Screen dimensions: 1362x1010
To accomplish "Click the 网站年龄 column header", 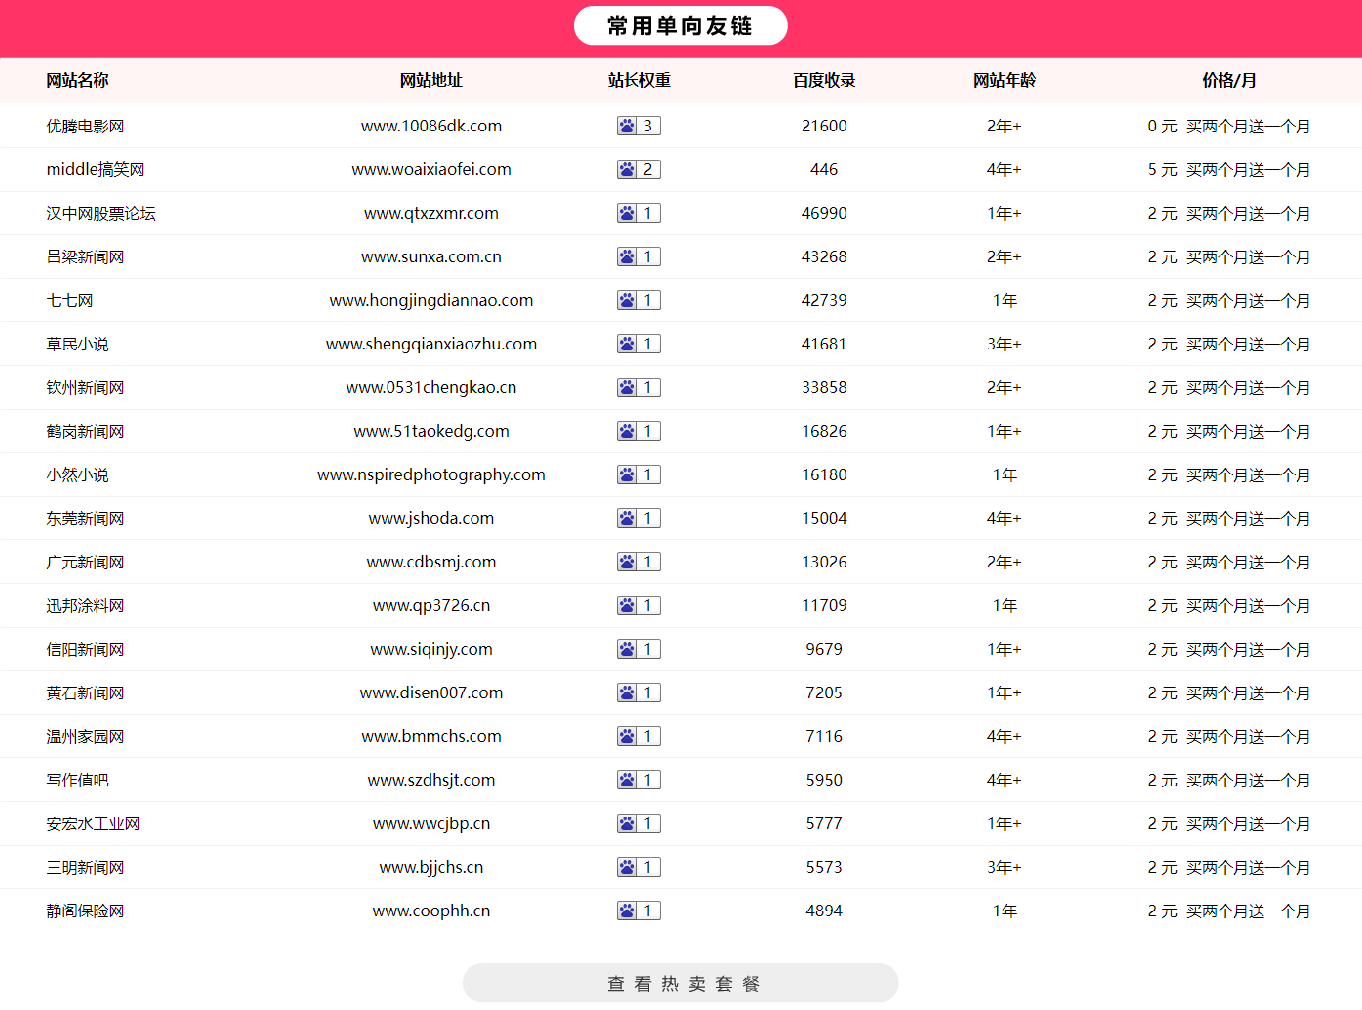I will (x=1004, y=80).
